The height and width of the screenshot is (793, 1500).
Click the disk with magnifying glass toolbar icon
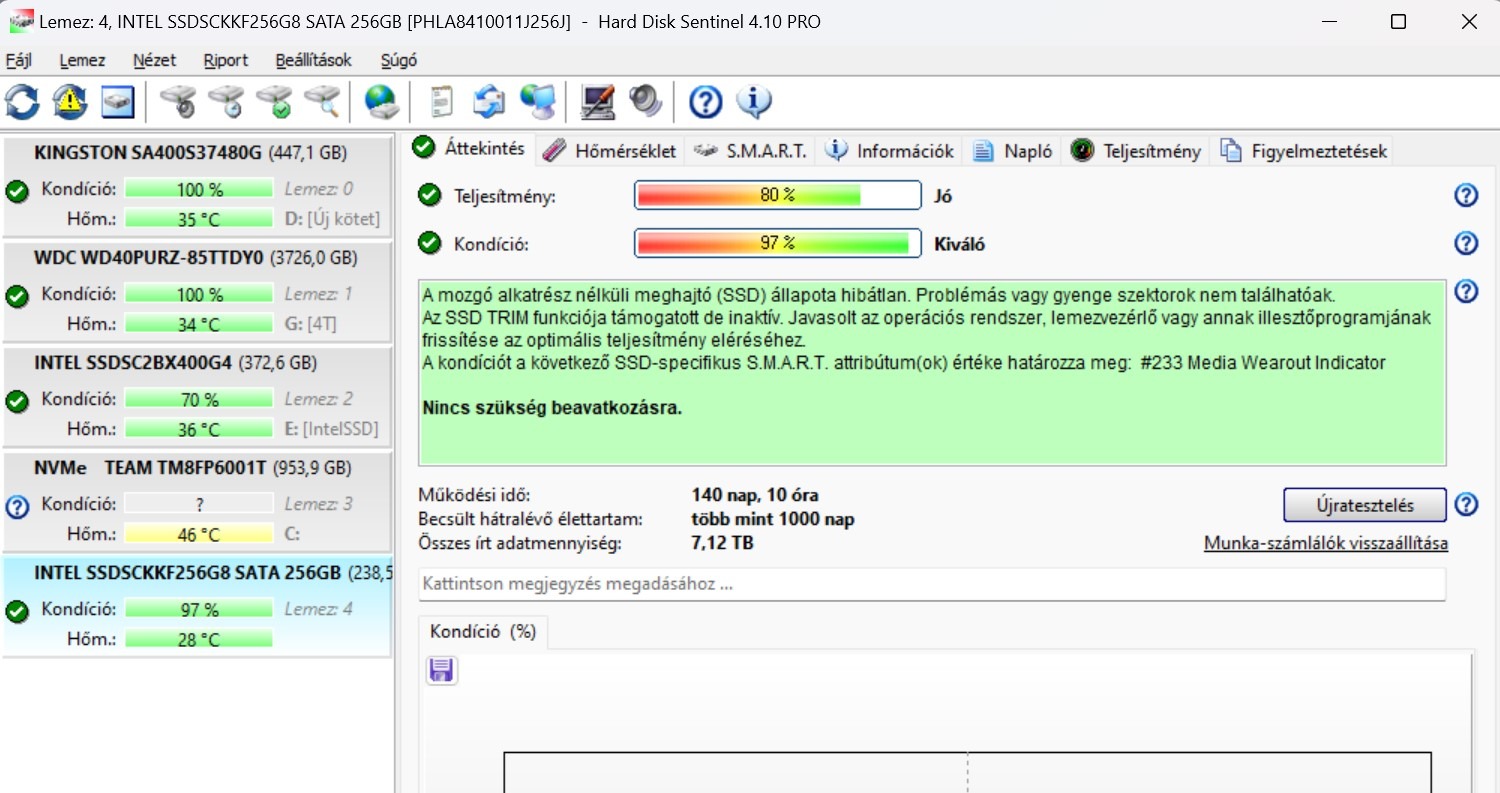point(322,101)
